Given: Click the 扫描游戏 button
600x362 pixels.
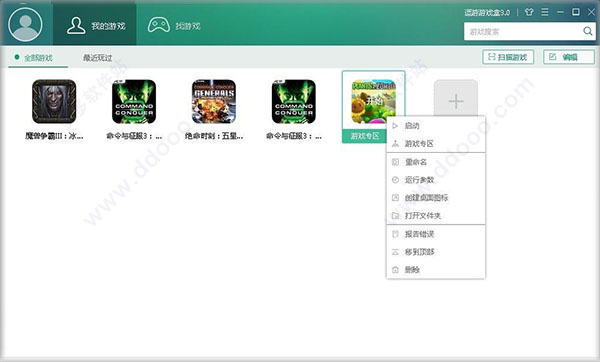Looking at the screenshot, I should pos(508,57).
